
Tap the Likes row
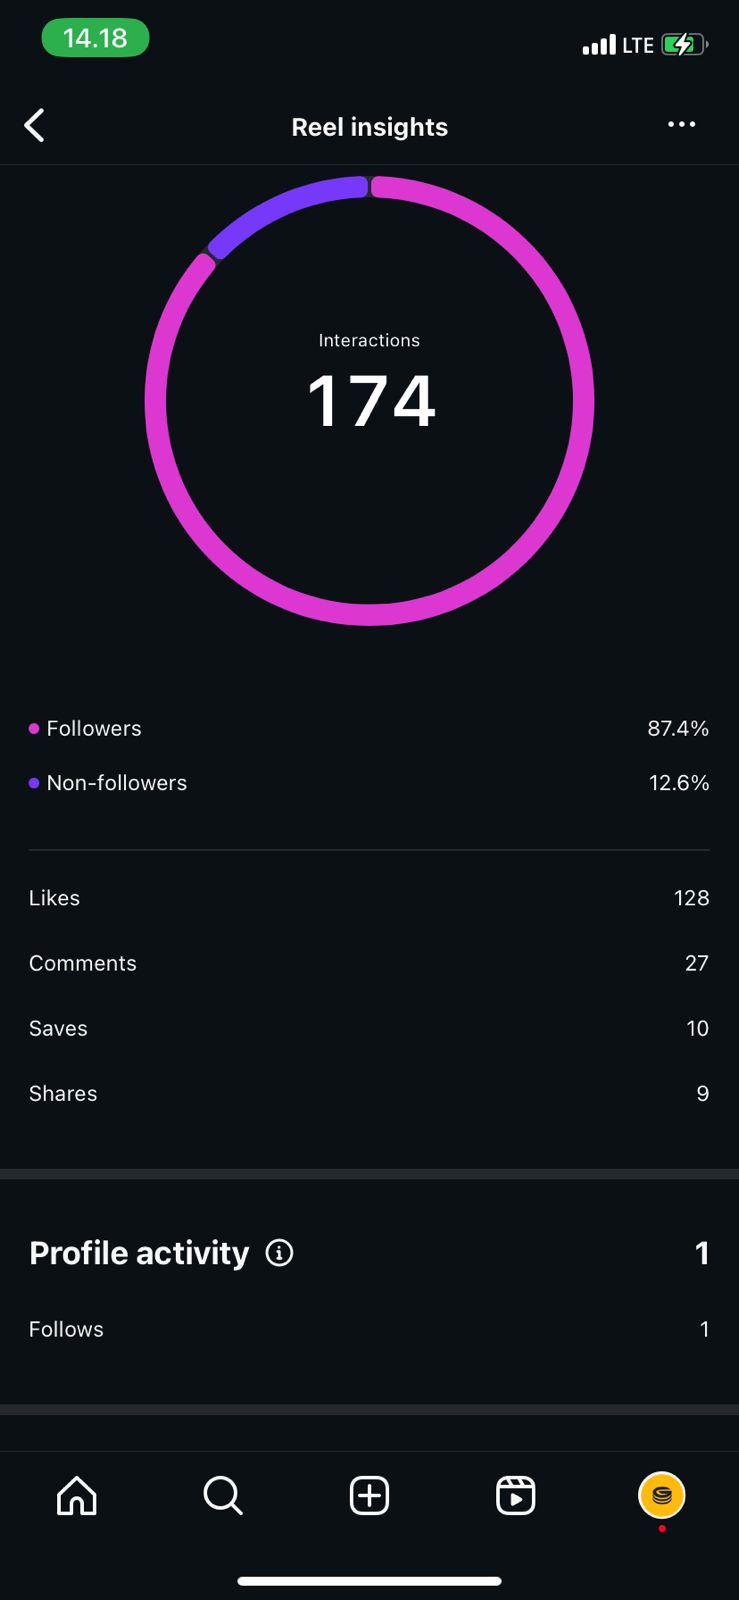point(369,898)
